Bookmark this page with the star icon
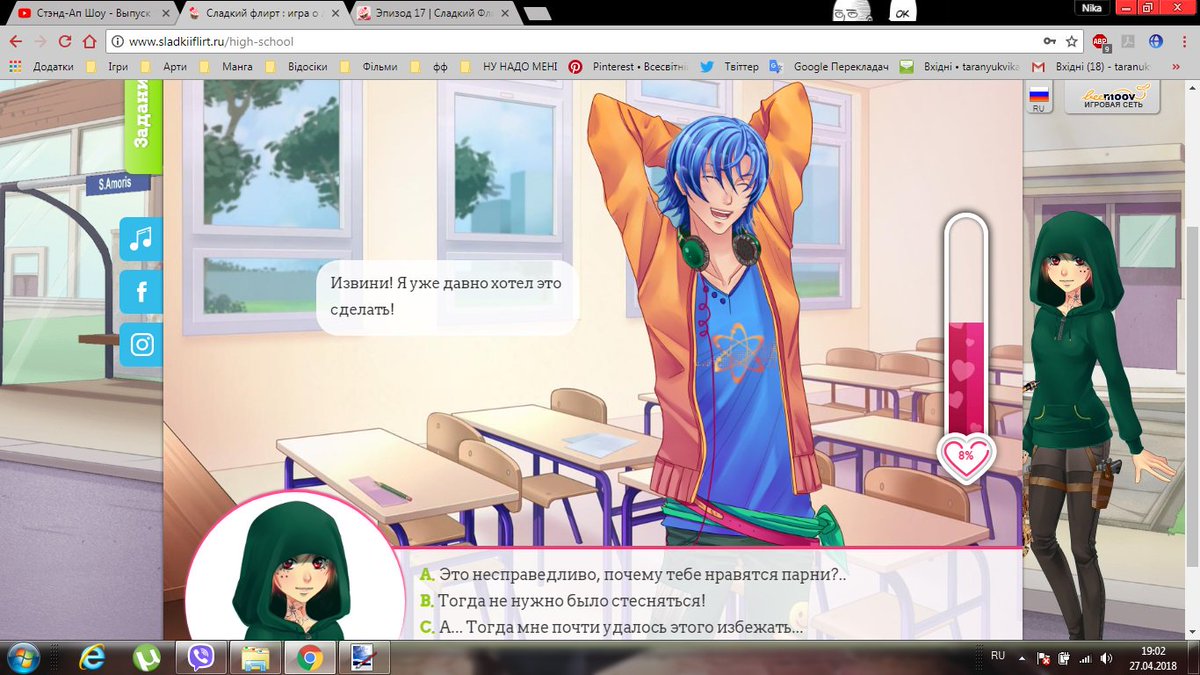This screenshot has width=1200, height=675. 1072,42
